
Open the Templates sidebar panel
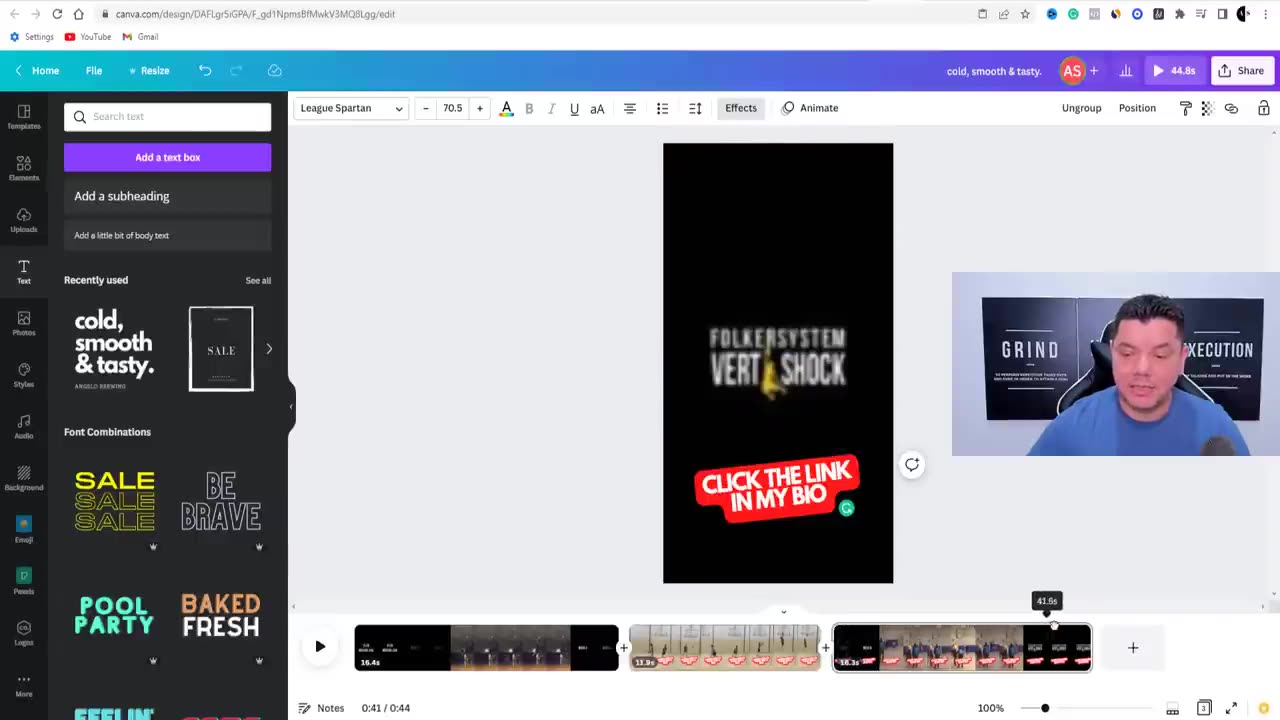(x=24, y=116)
